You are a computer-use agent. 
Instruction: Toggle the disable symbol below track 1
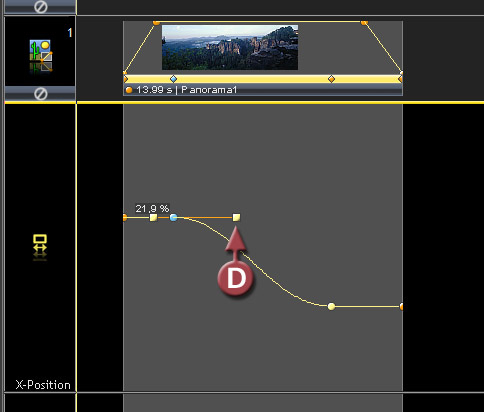coord(41,94)
